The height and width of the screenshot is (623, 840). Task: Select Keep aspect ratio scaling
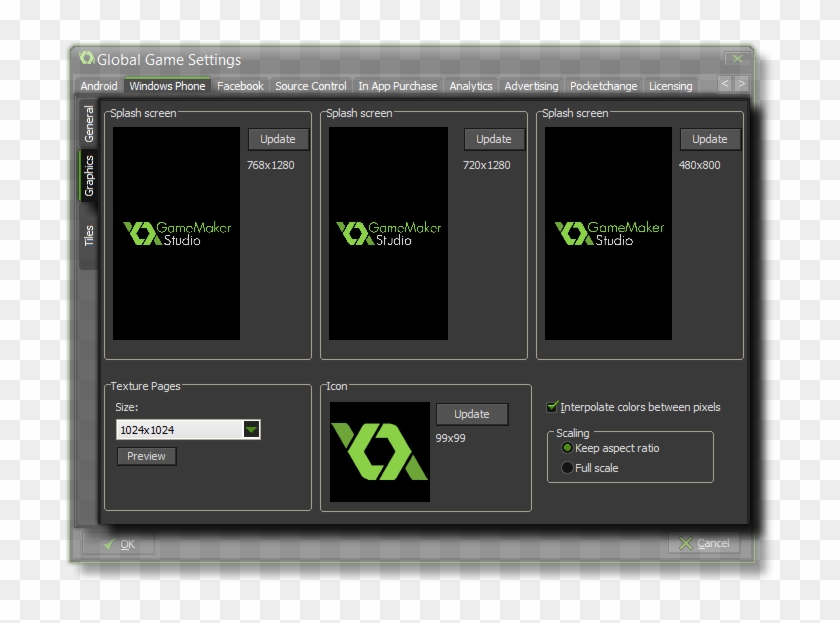[567, 448]
